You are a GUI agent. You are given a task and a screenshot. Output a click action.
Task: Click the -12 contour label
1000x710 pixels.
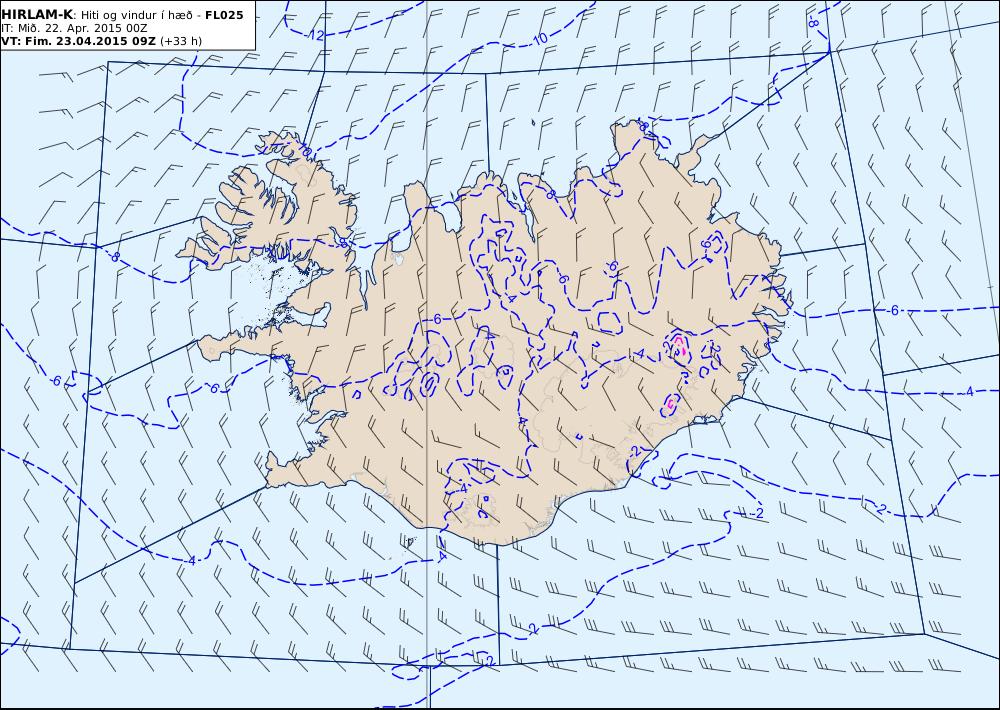tap(314, 35)
